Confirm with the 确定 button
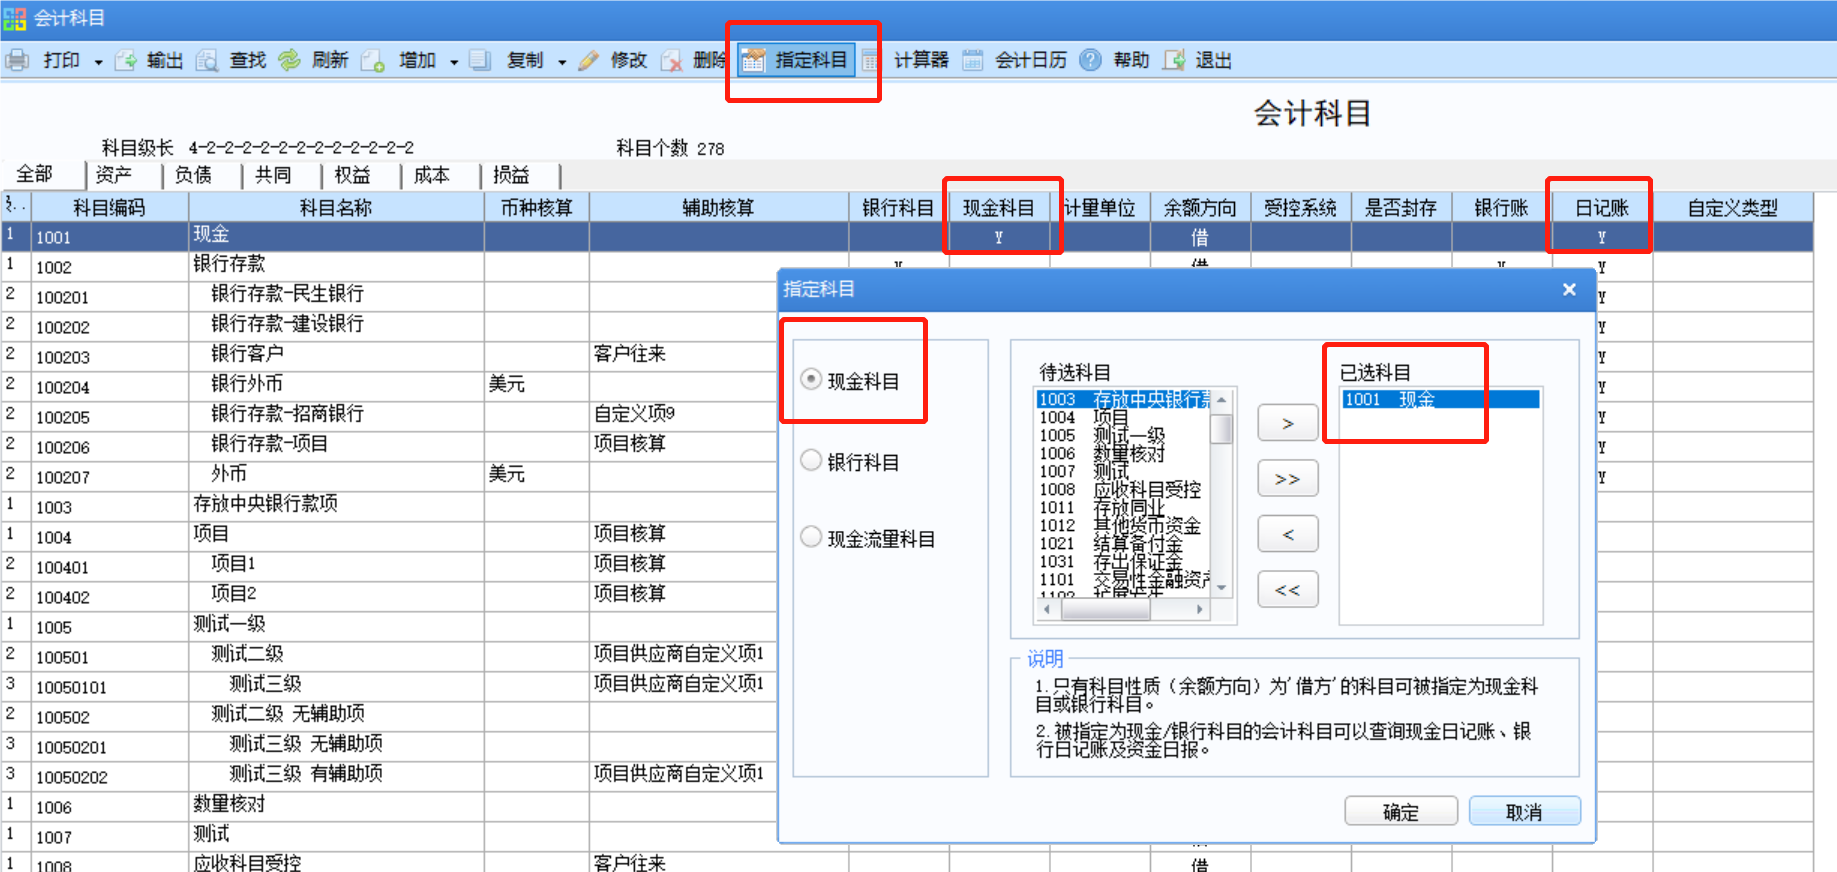 pyautogui.click(x=1401, y=811)
